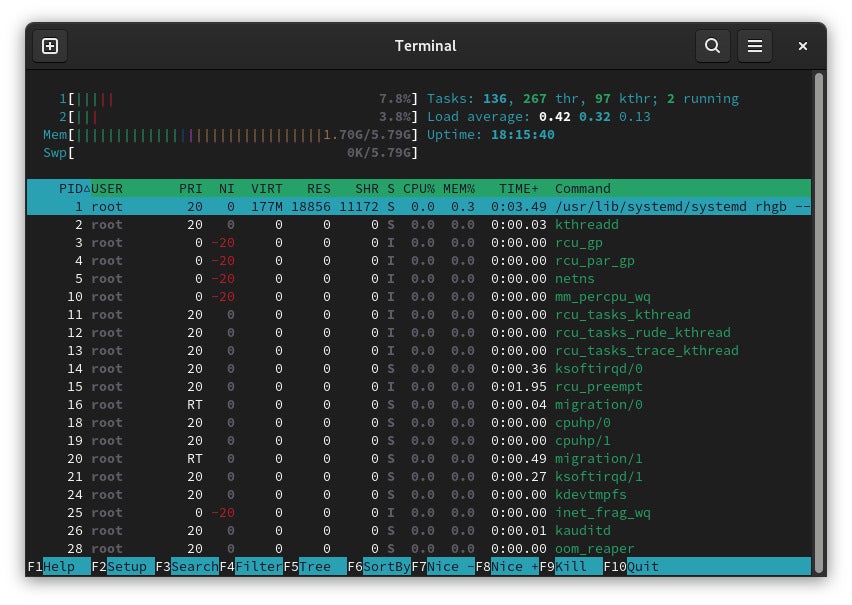Screen dimensions: 852x605
Task: Click the terminal vertical scrollbar
Action: pyautogui.click(x=819, y=321)
